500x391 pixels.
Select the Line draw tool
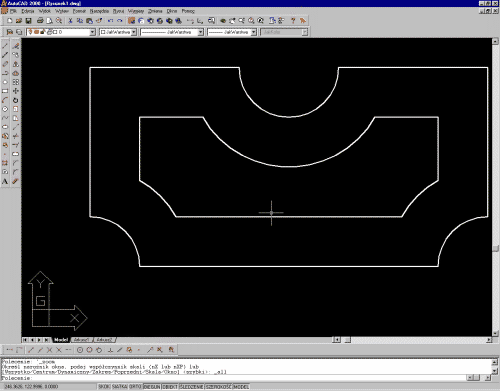click(5, 46)
